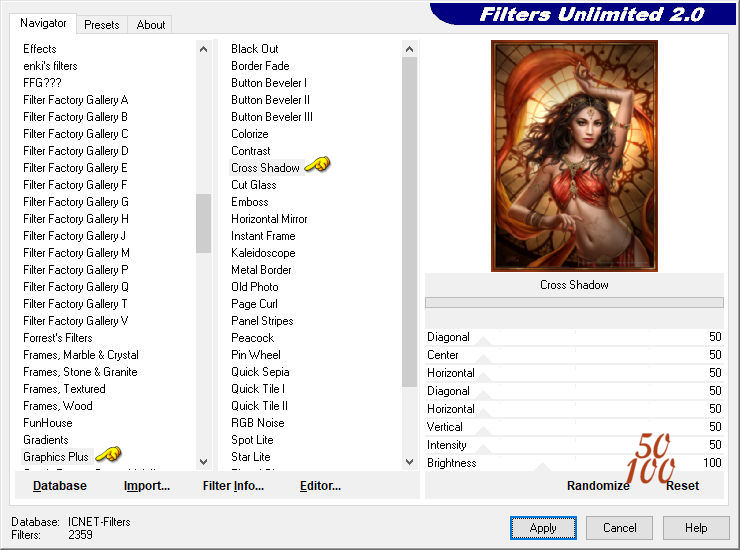Select Filter Factory Gallery V

click(76, 321)
